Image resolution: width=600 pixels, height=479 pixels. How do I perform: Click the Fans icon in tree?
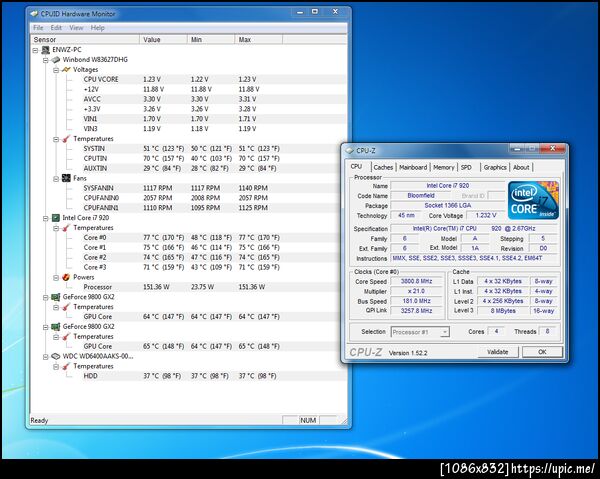tap(66, 178)
